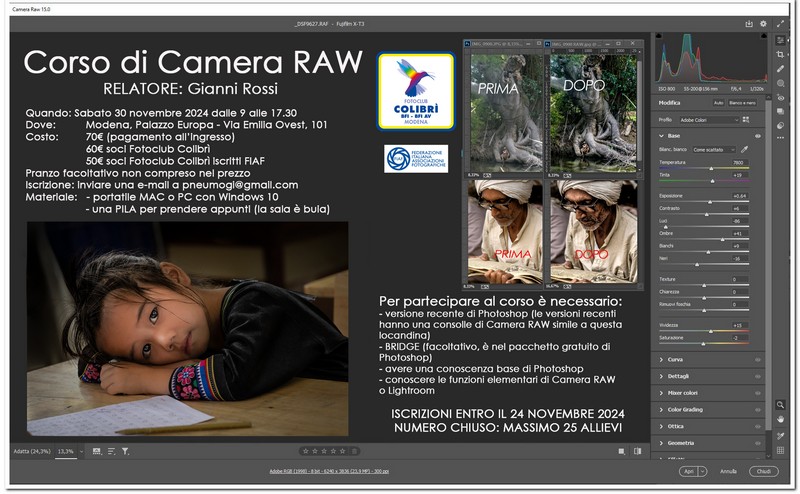
Task: Open the Masking tool
Action: 780,83
